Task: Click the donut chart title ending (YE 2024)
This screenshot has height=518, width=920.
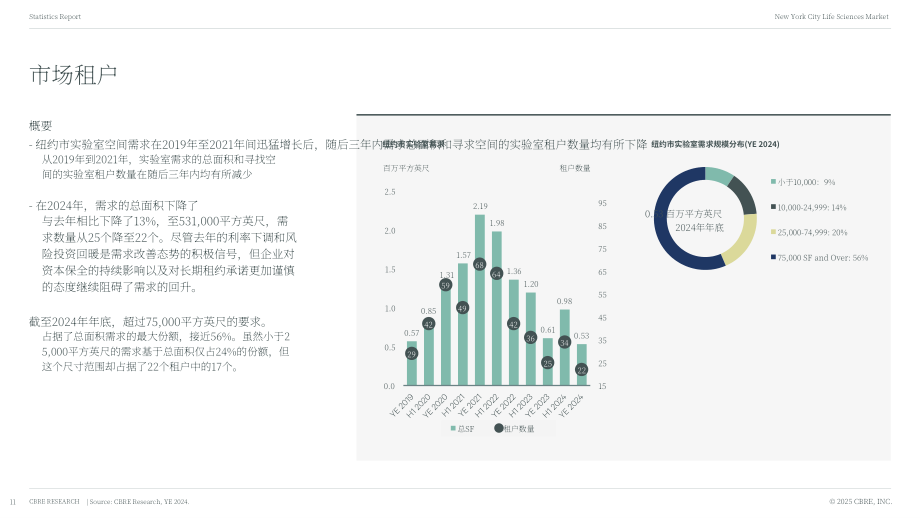Action: pos(715,144)
